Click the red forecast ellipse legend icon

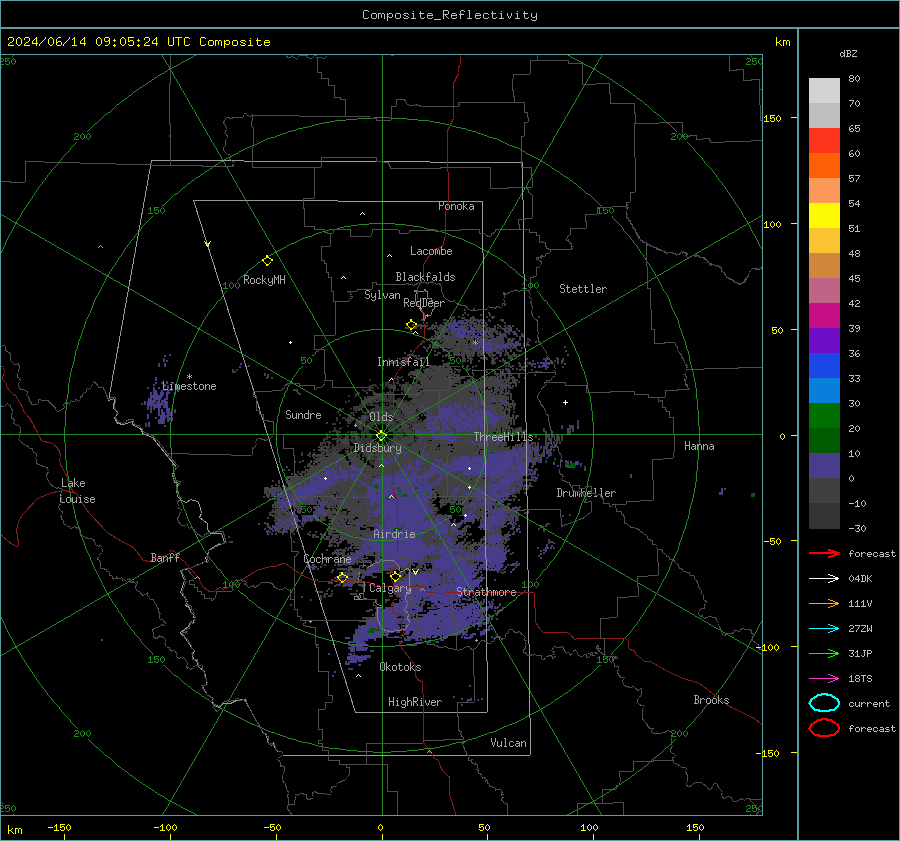(x=824, y=728)
